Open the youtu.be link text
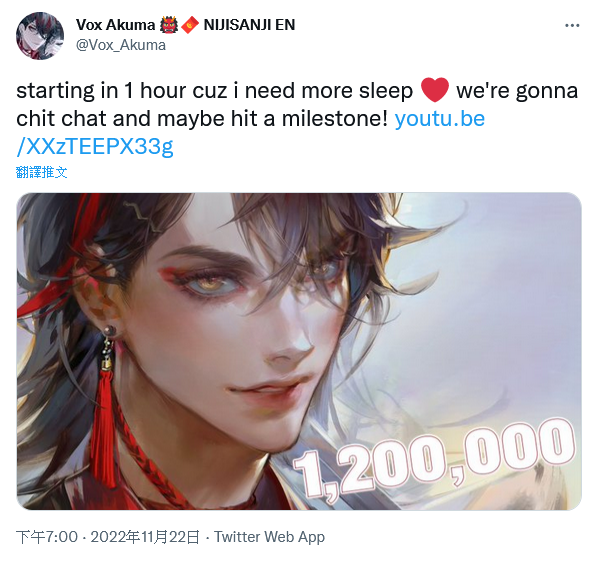Image resolution: width=598 pixels, height=563 pixels. pos(440,119)
